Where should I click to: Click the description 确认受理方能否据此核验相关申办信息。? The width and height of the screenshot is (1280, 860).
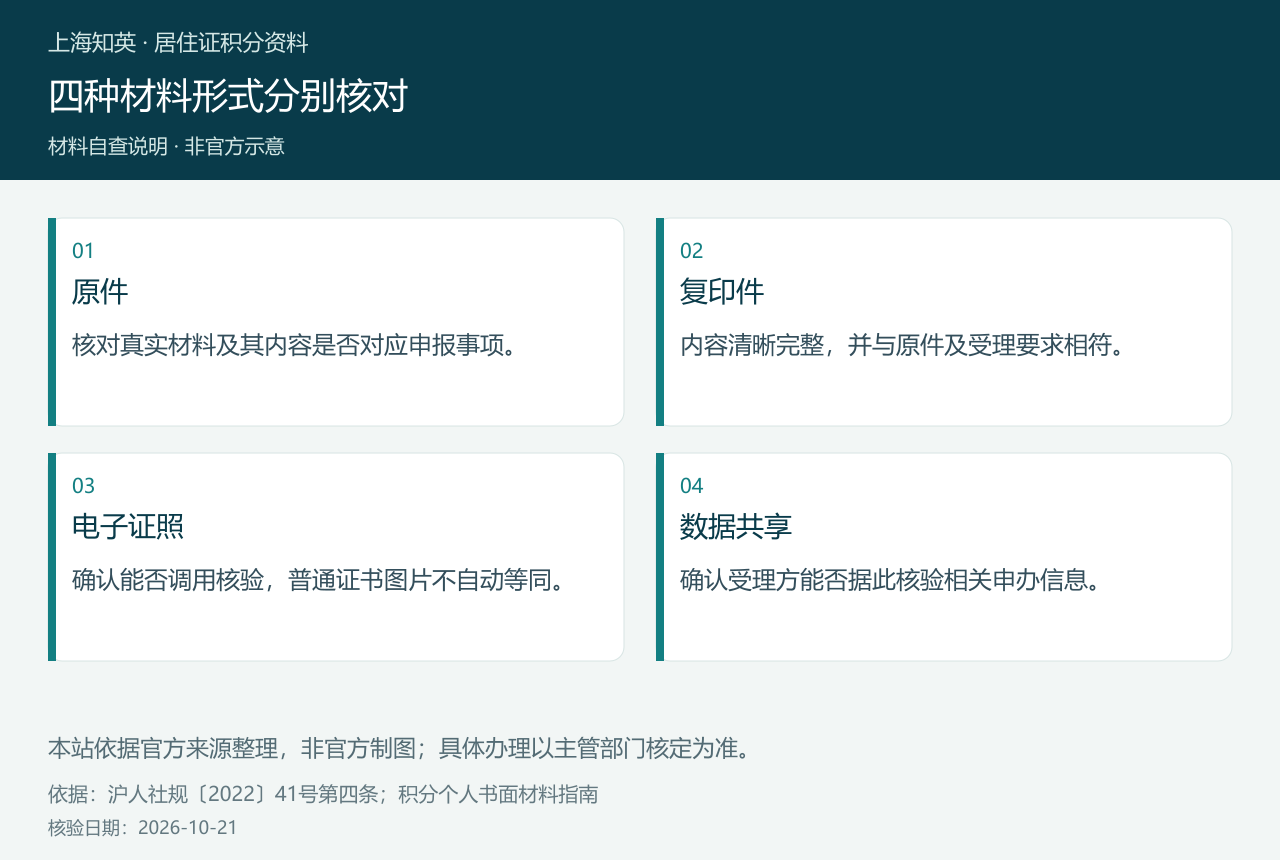click(x=893, y=580)
